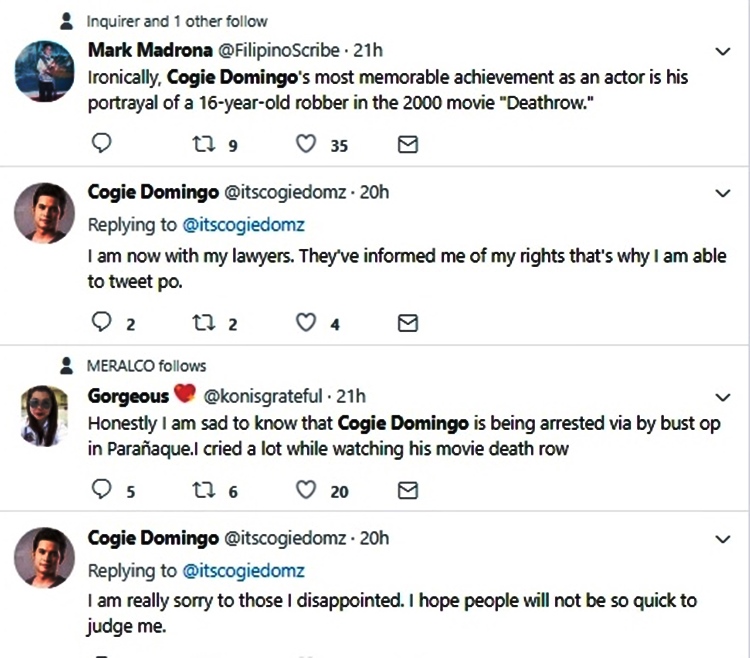
Task: Like Cogie Domingo's tweet about his lawyers
Action: point(308,322)
